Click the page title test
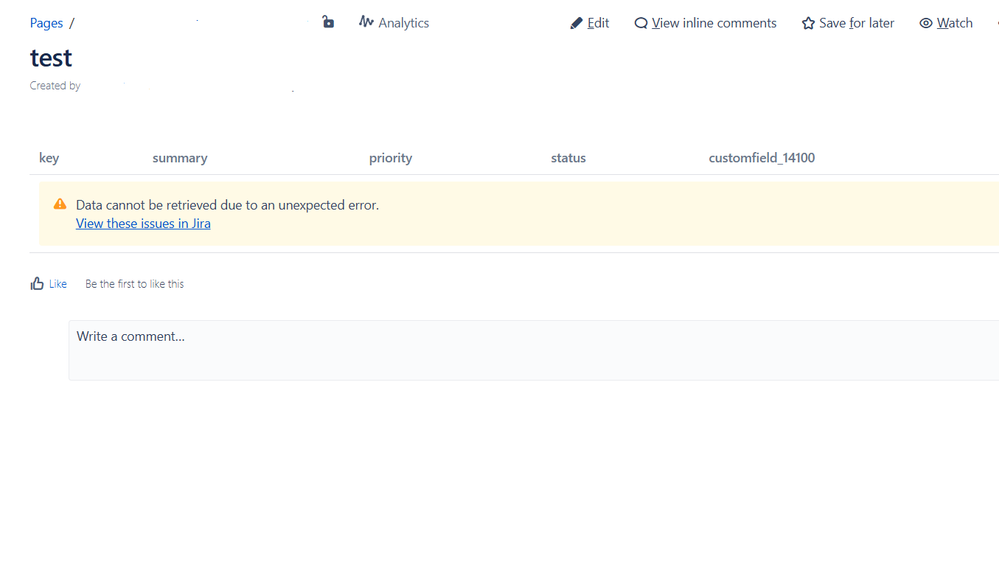 (51, 58)
